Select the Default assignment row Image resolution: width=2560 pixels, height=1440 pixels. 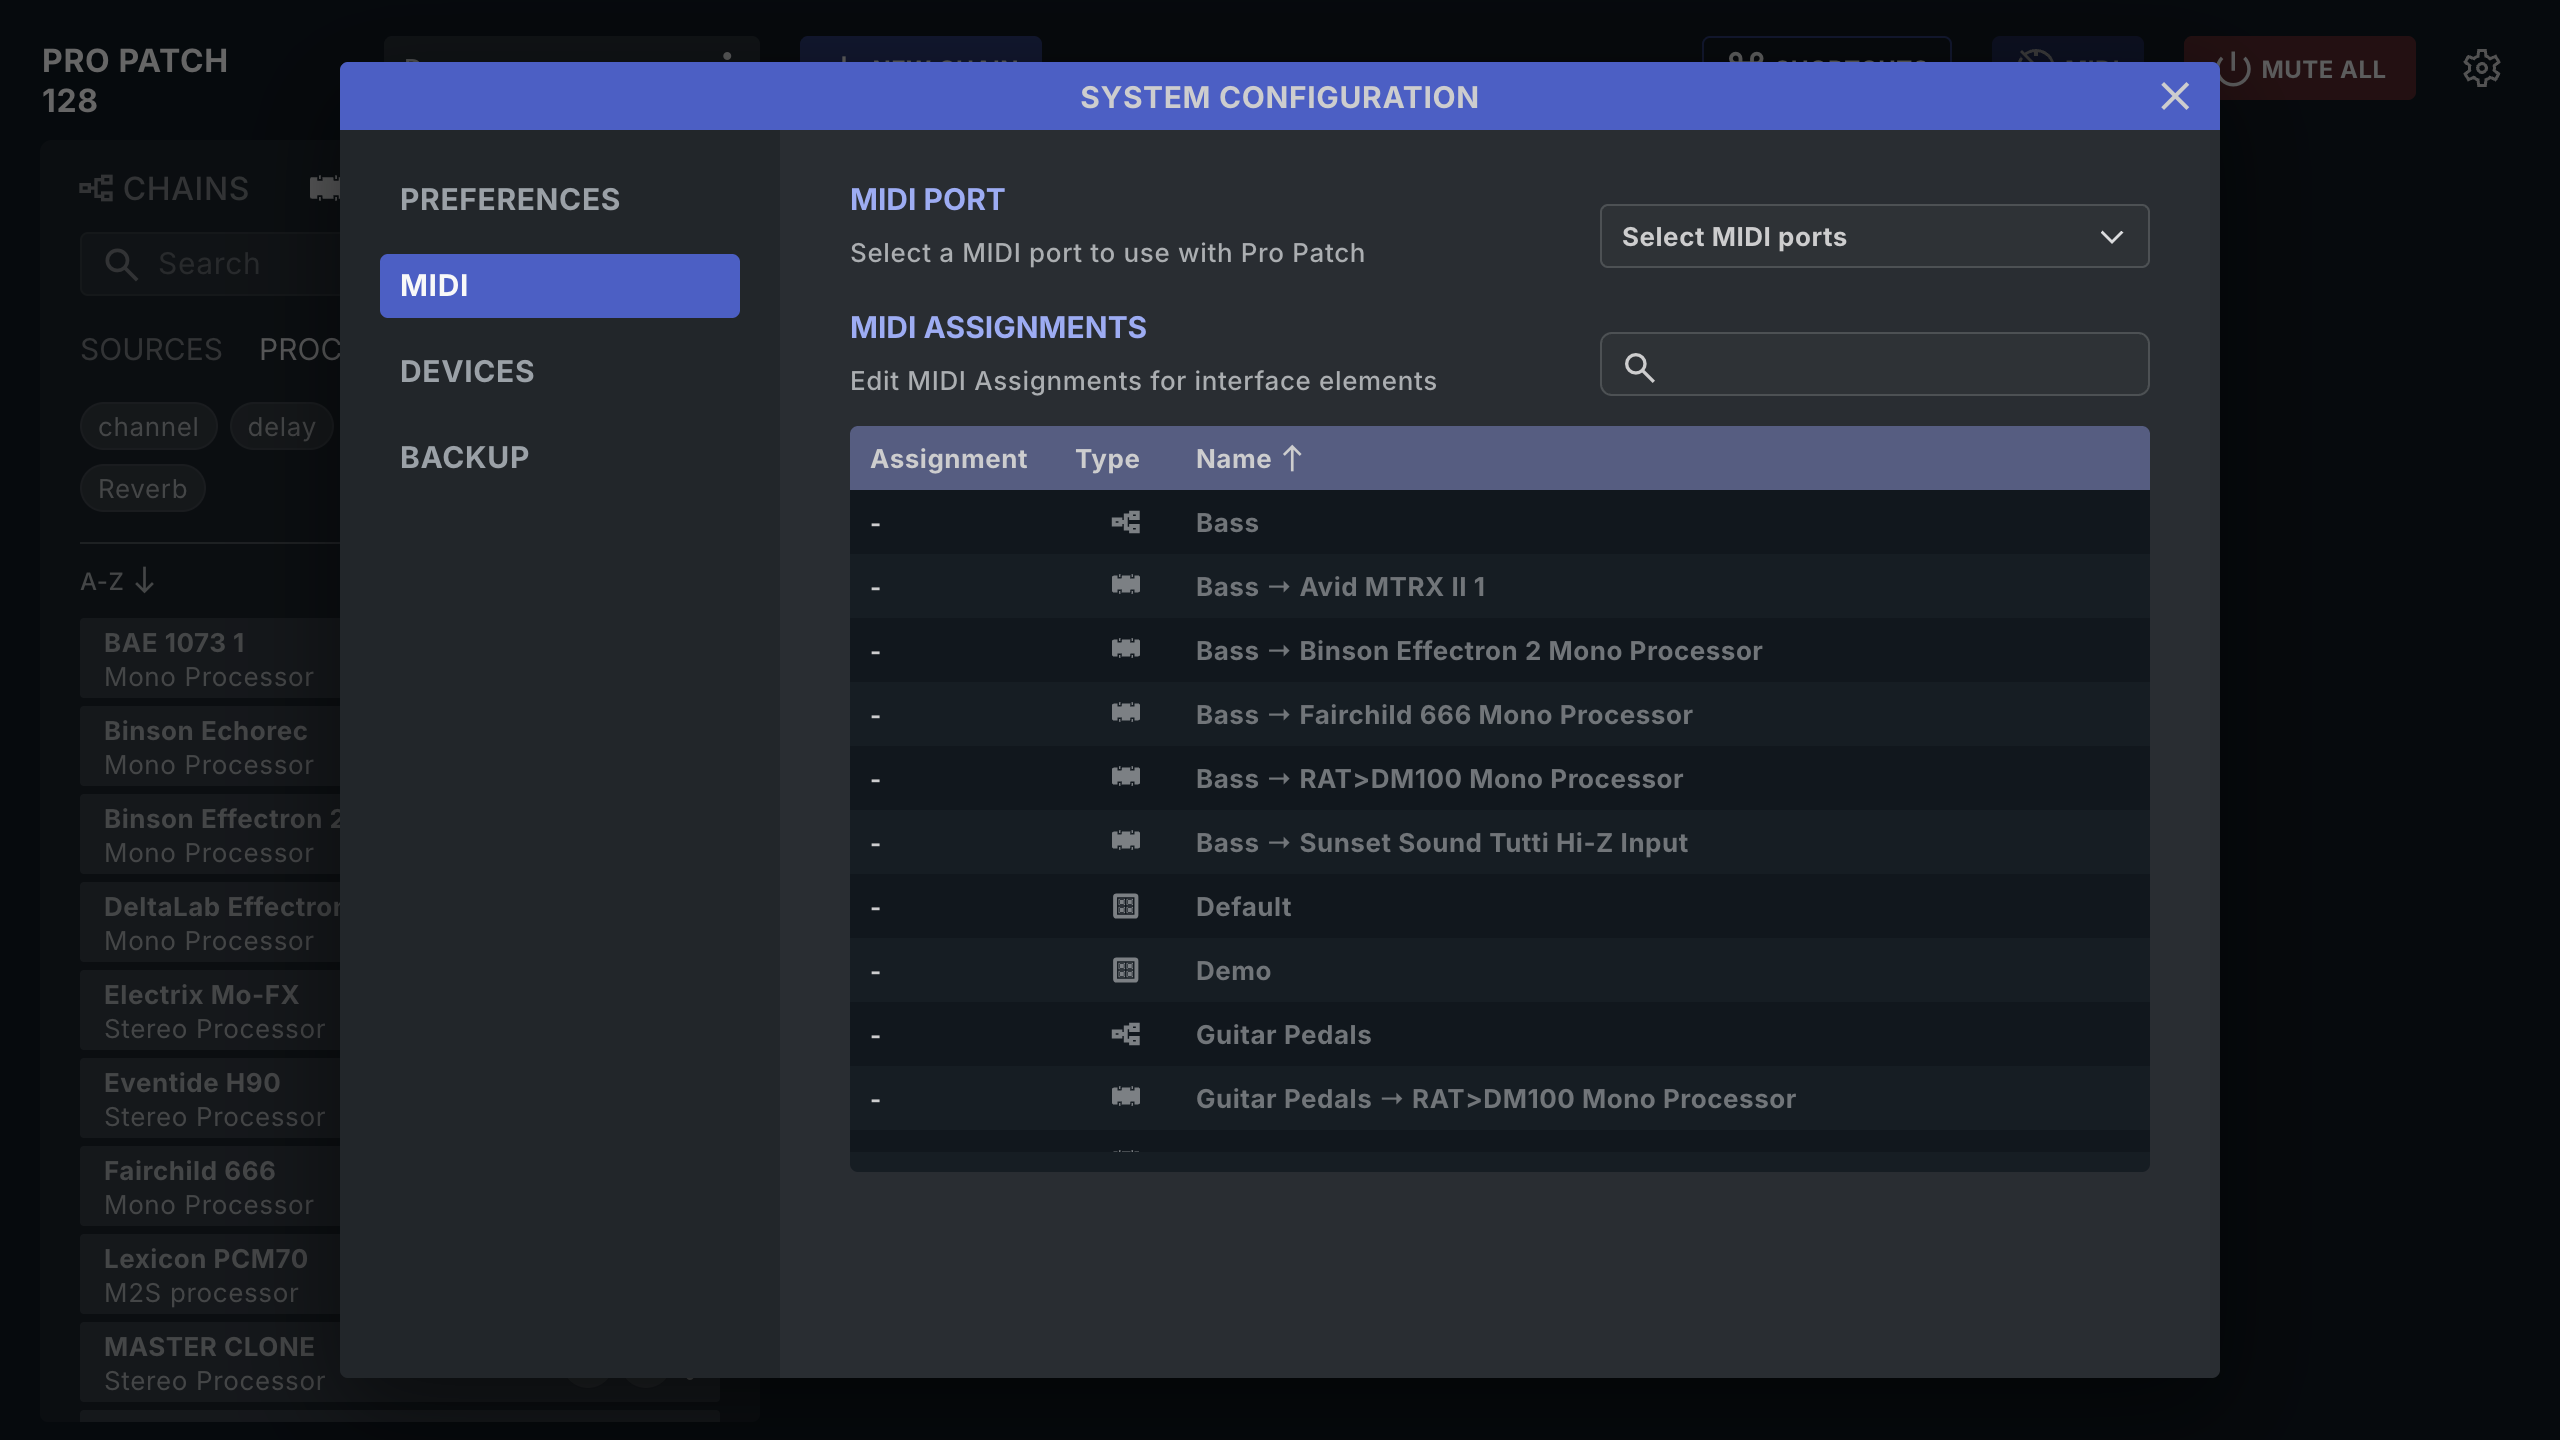pos(1500,906)
